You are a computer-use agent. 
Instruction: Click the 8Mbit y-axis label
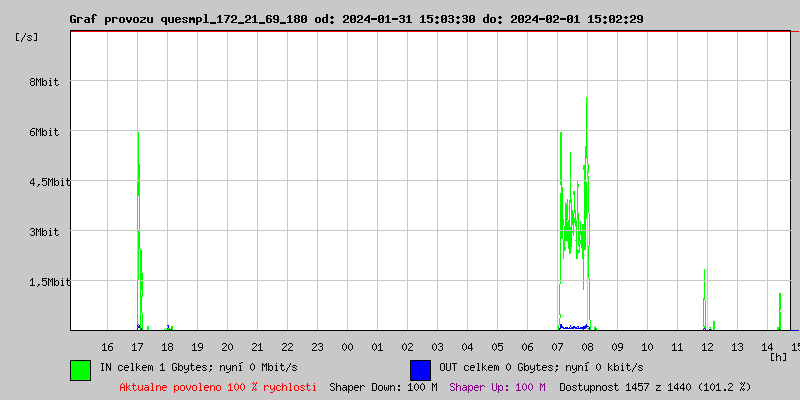[44, 82]
